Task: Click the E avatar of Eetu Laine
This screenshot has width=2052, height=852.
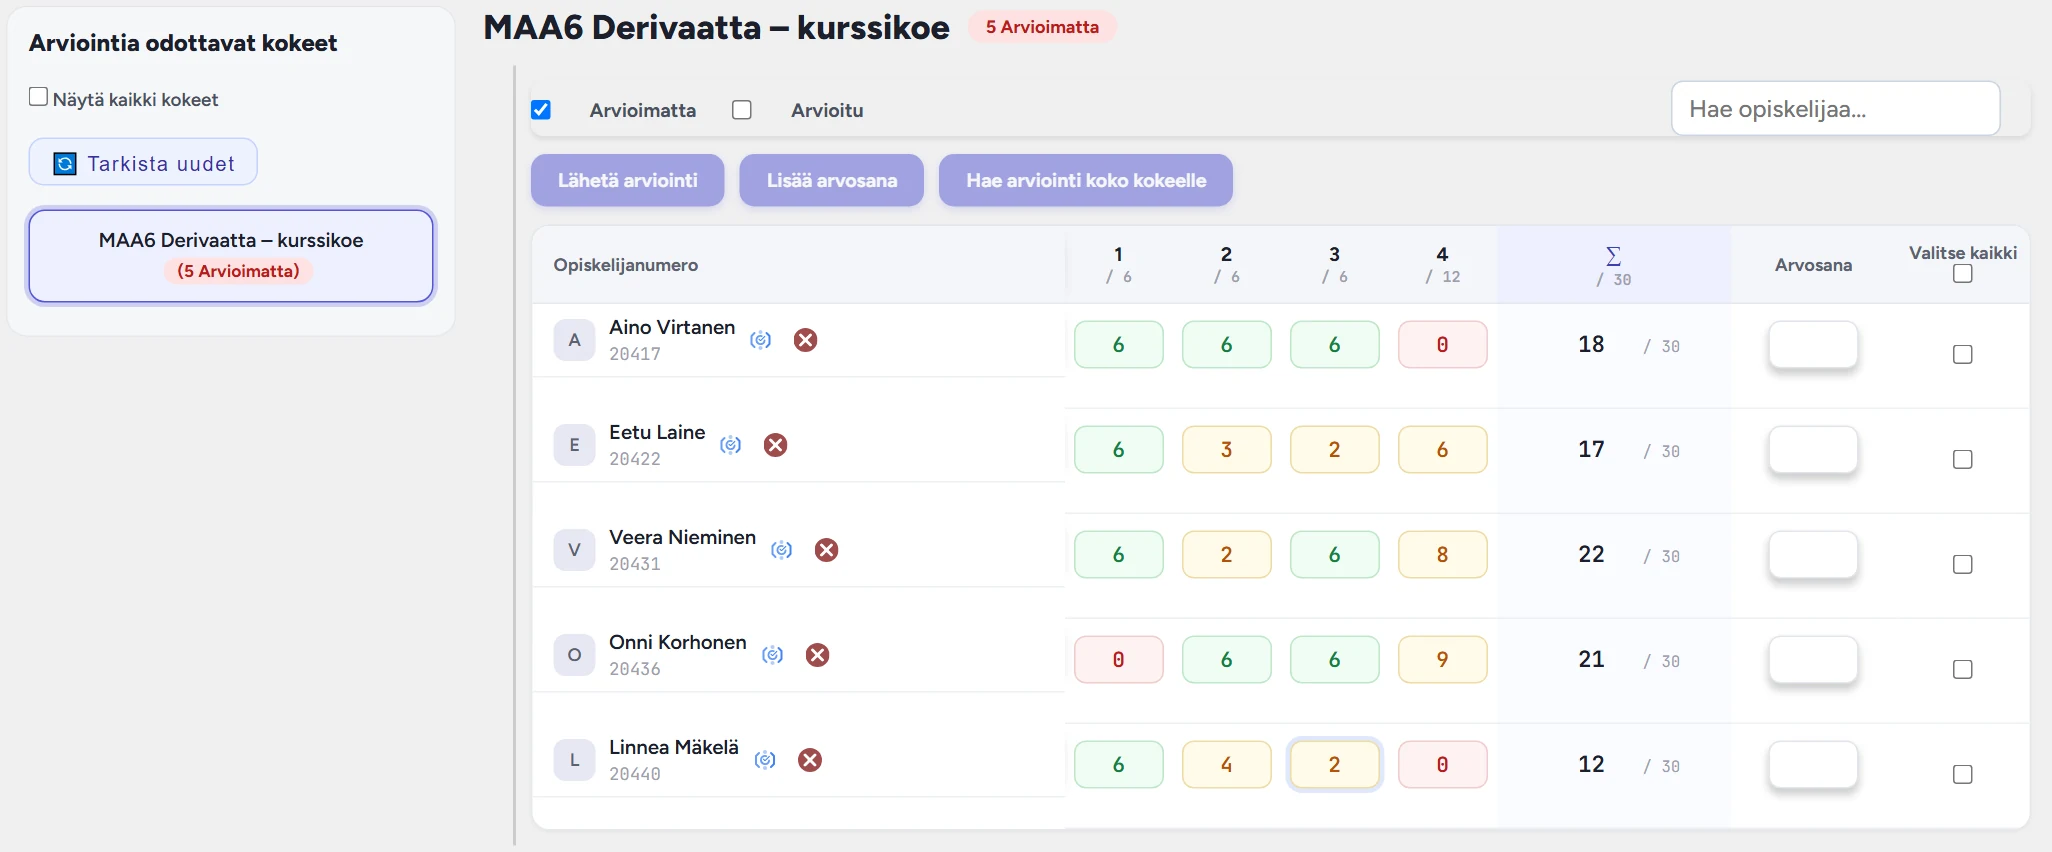Action: (574, 445)
